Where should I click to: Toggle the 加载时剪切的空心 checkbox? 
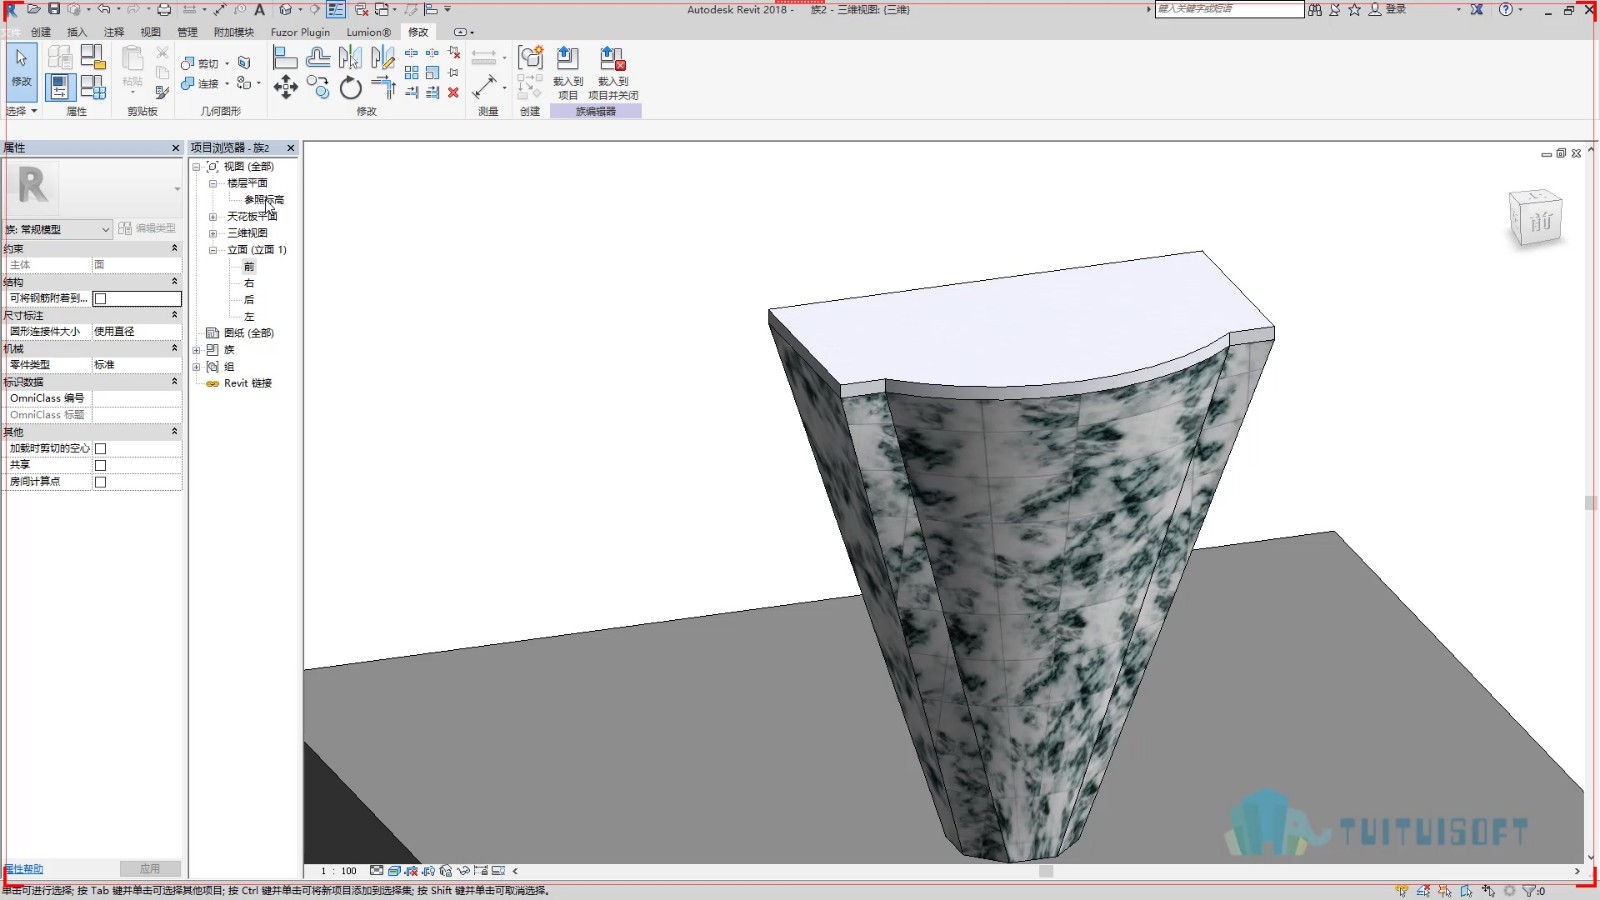click(x=100, y=448)
